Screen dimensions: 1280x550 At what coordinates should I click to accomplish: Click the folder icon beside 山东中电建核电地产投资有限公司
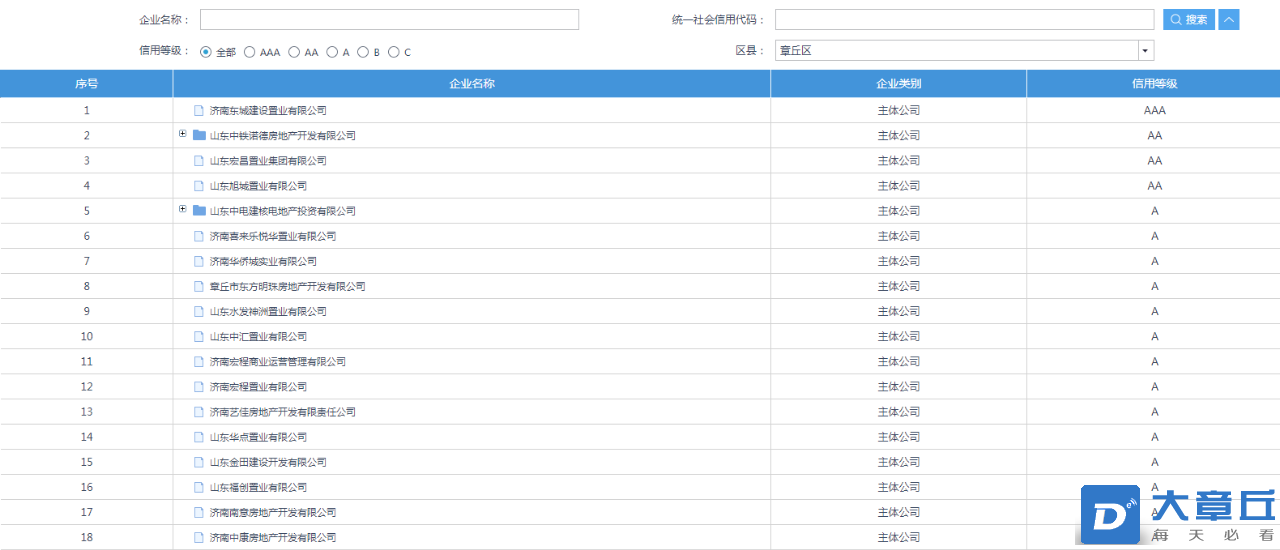(199, 211)
